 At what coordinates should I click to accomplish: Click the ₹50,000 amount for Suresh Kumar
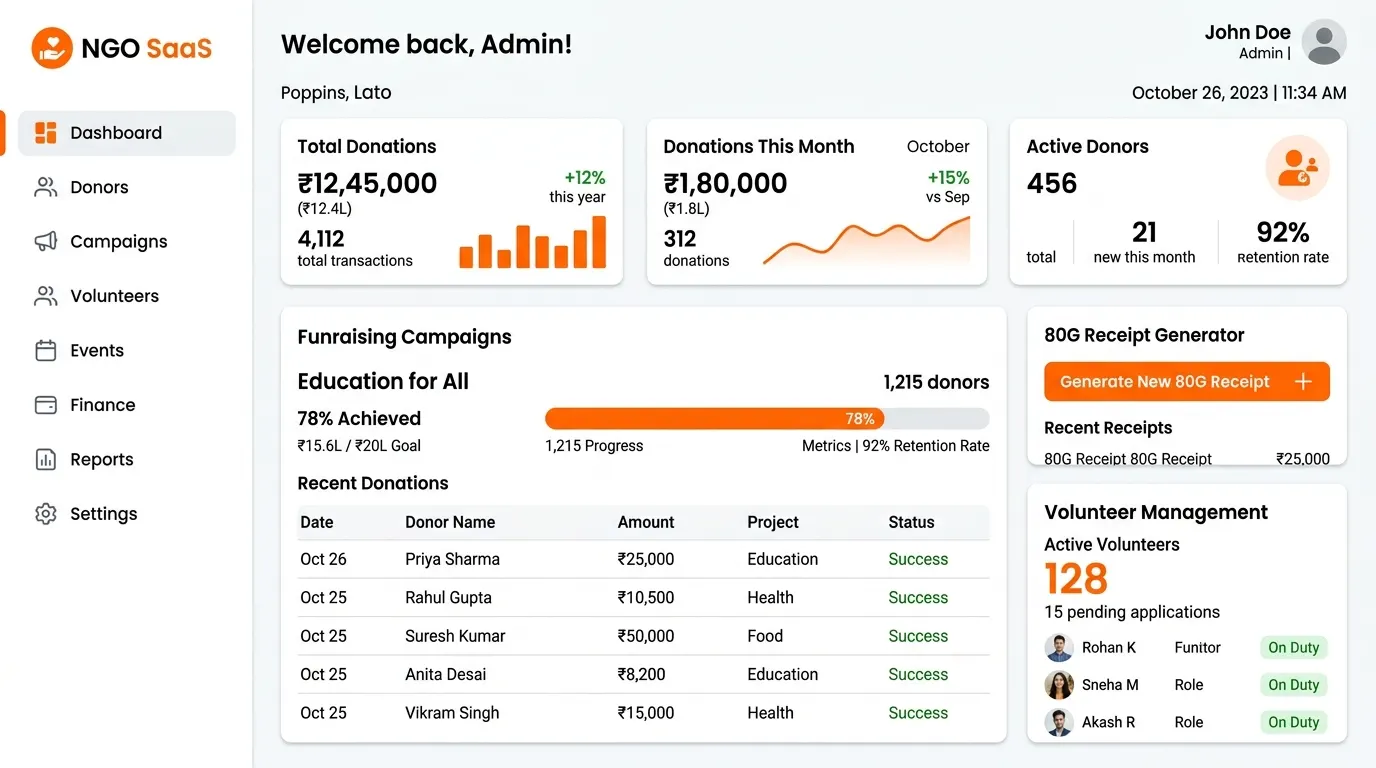tap(646, 636)
